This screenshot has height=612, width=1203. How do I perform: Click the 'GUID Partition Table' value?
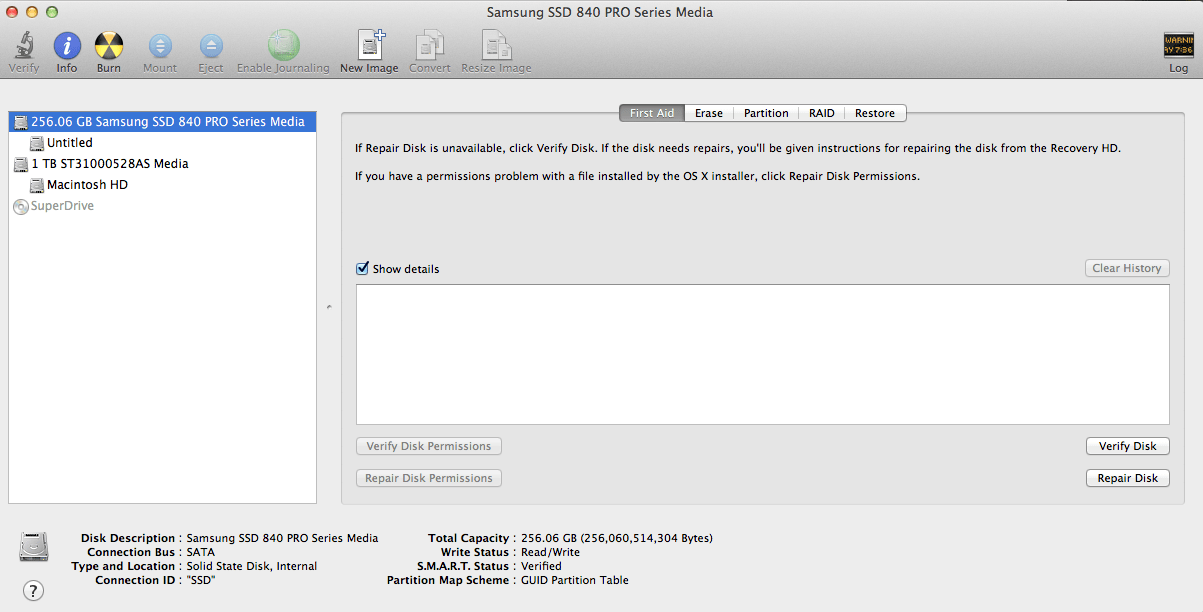575,580
